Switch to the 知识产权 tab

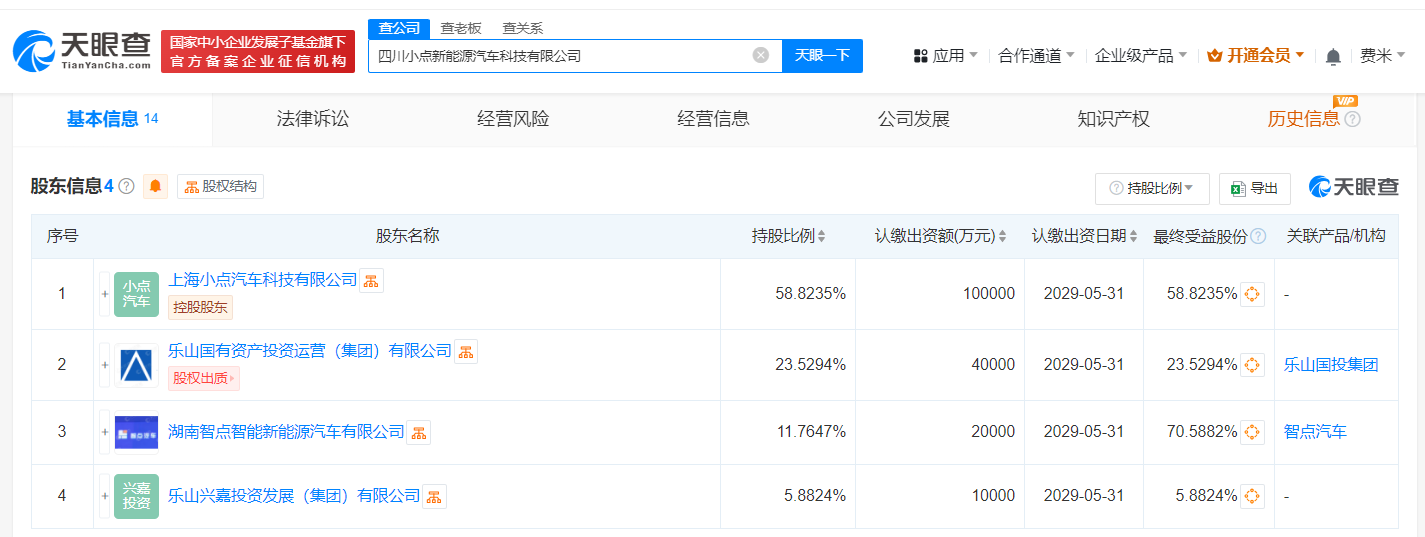click(1113, 119)
